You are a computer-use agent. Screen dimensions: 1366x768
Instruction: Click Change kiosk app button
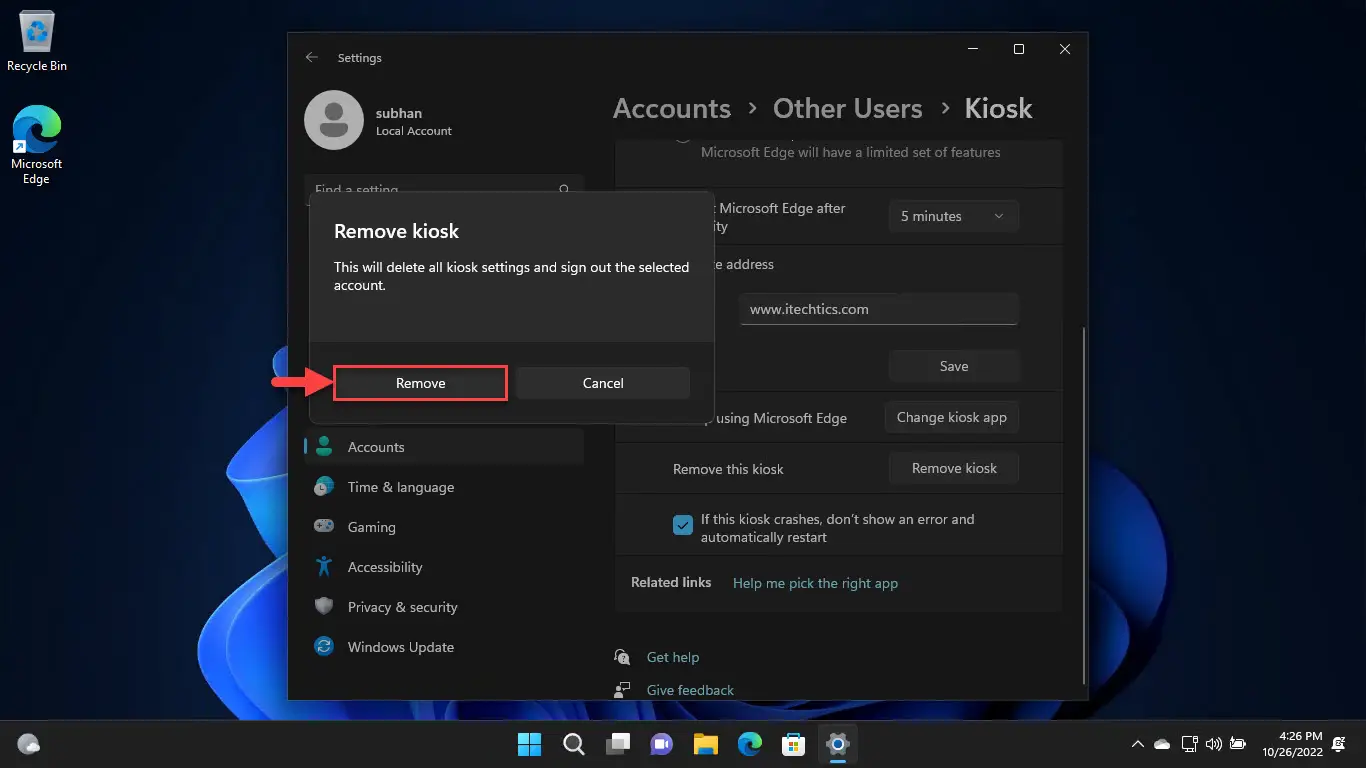[952, 417]
